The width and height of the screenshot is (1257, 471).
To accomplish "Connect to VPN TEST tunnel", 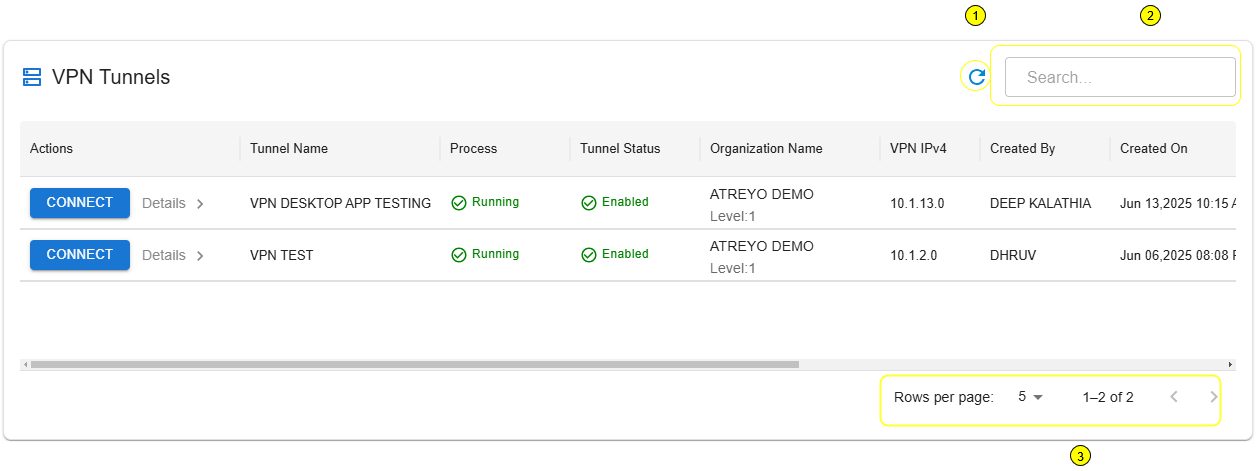I will [80, 255].
